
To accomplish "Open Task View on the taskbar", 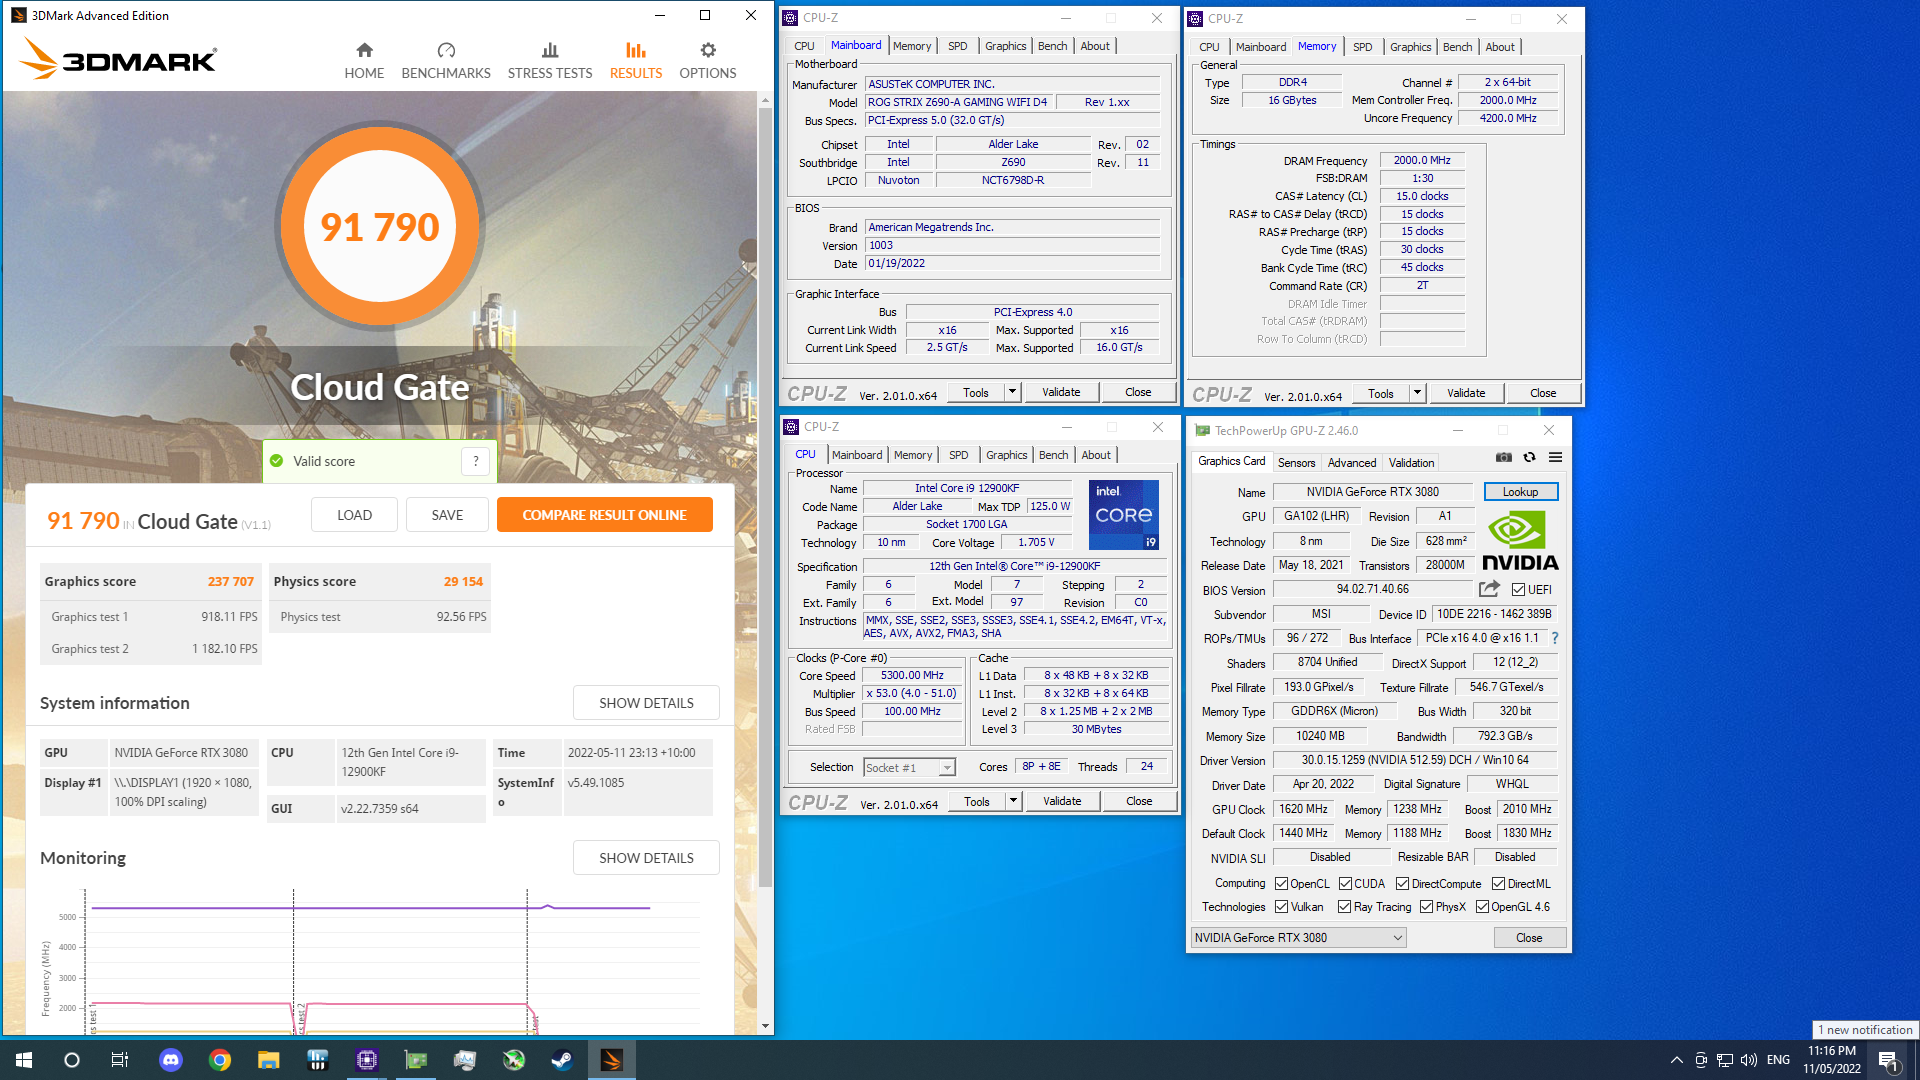I will click(120, 1060).
